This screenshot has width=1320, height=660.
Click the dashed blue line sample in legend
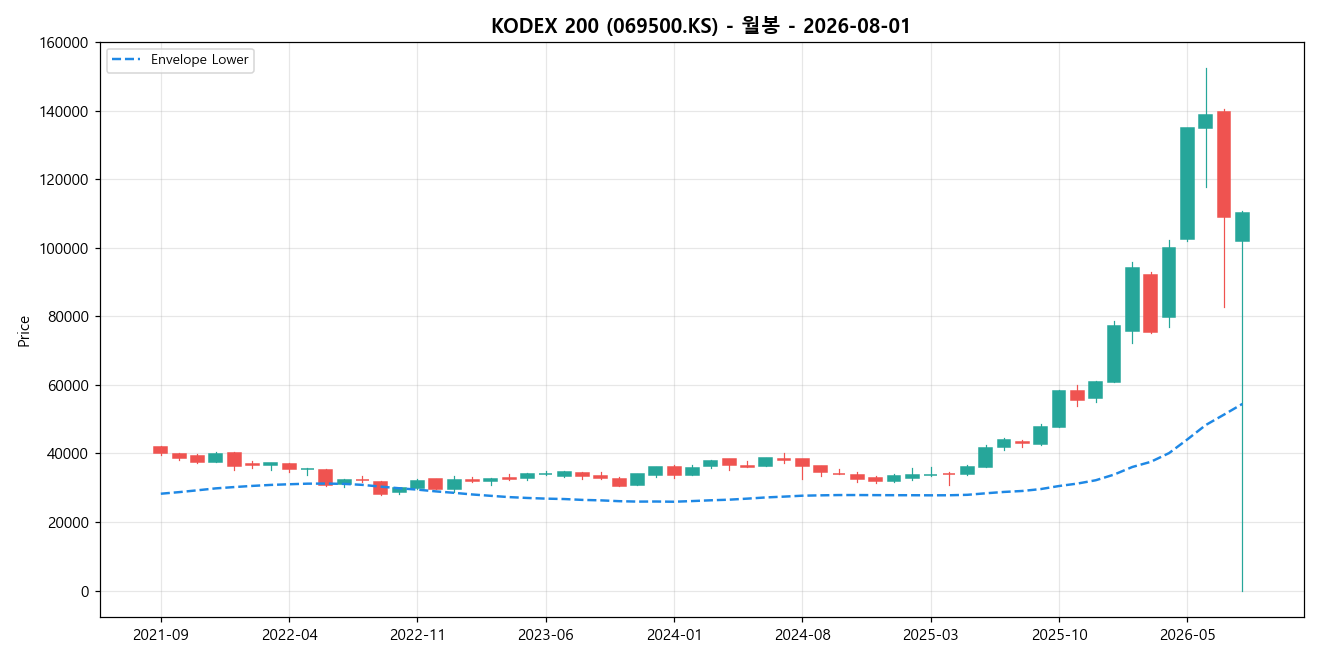coord(127,60)
